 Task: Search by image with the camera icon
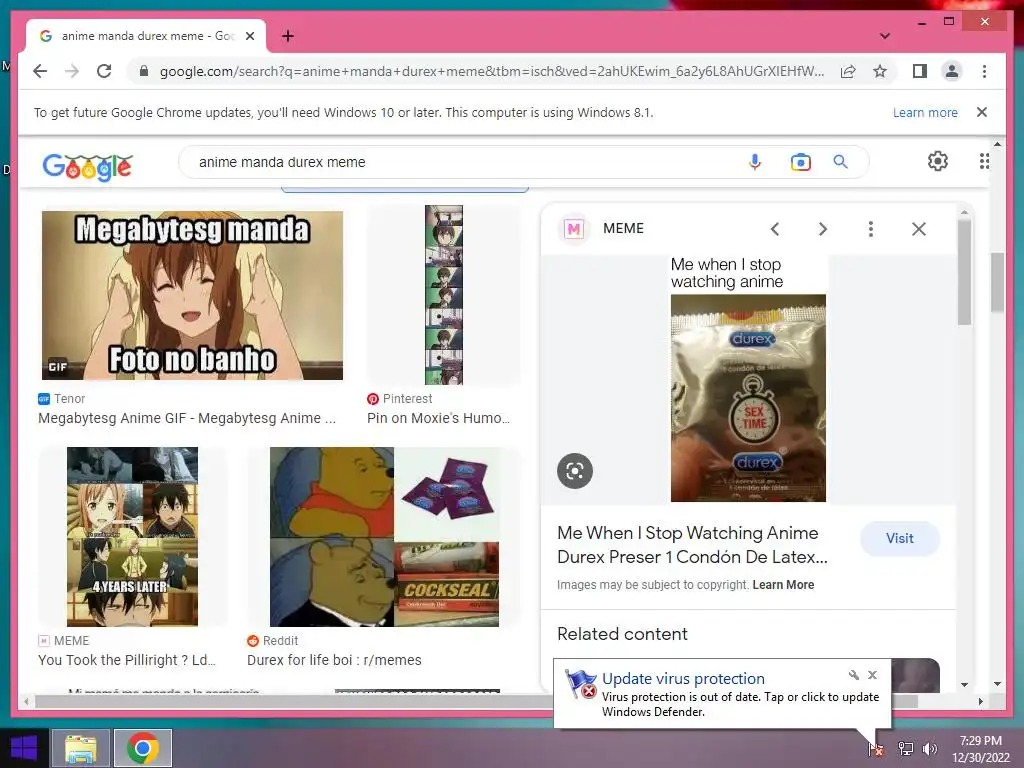click(800, 161)
